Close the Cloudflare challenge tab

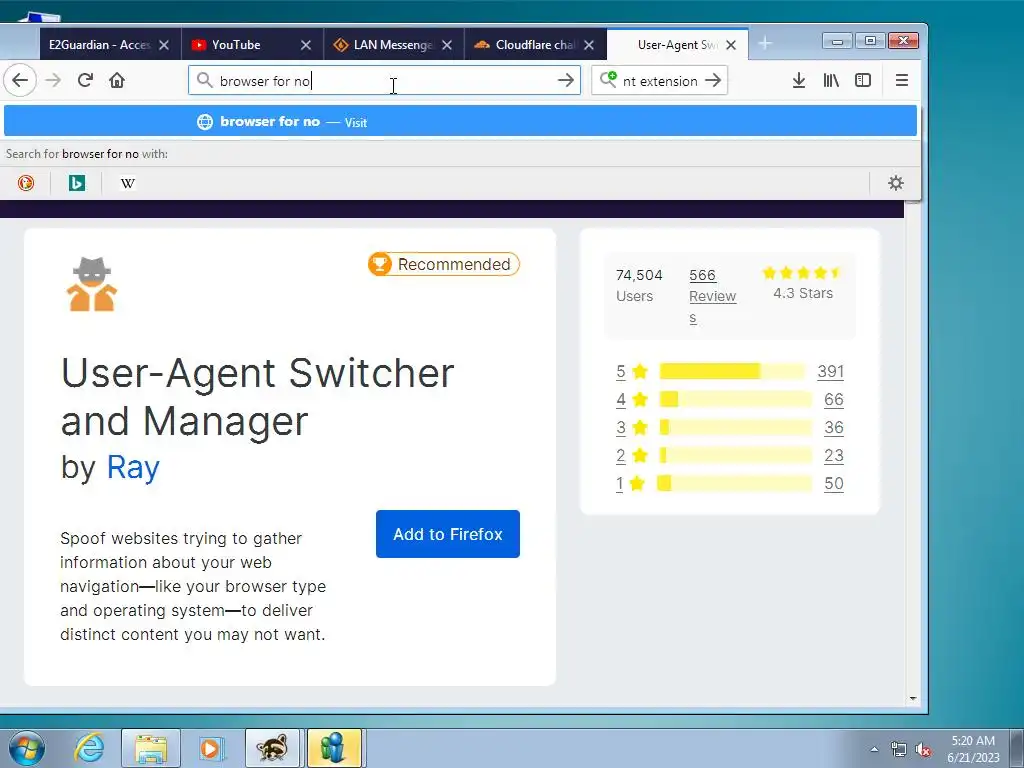[x=589, y=45]
